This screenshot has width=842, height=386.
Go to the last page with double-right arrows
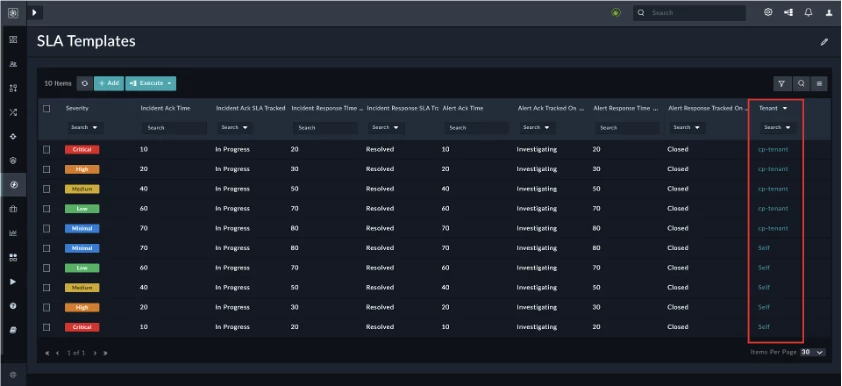point(105,353)
